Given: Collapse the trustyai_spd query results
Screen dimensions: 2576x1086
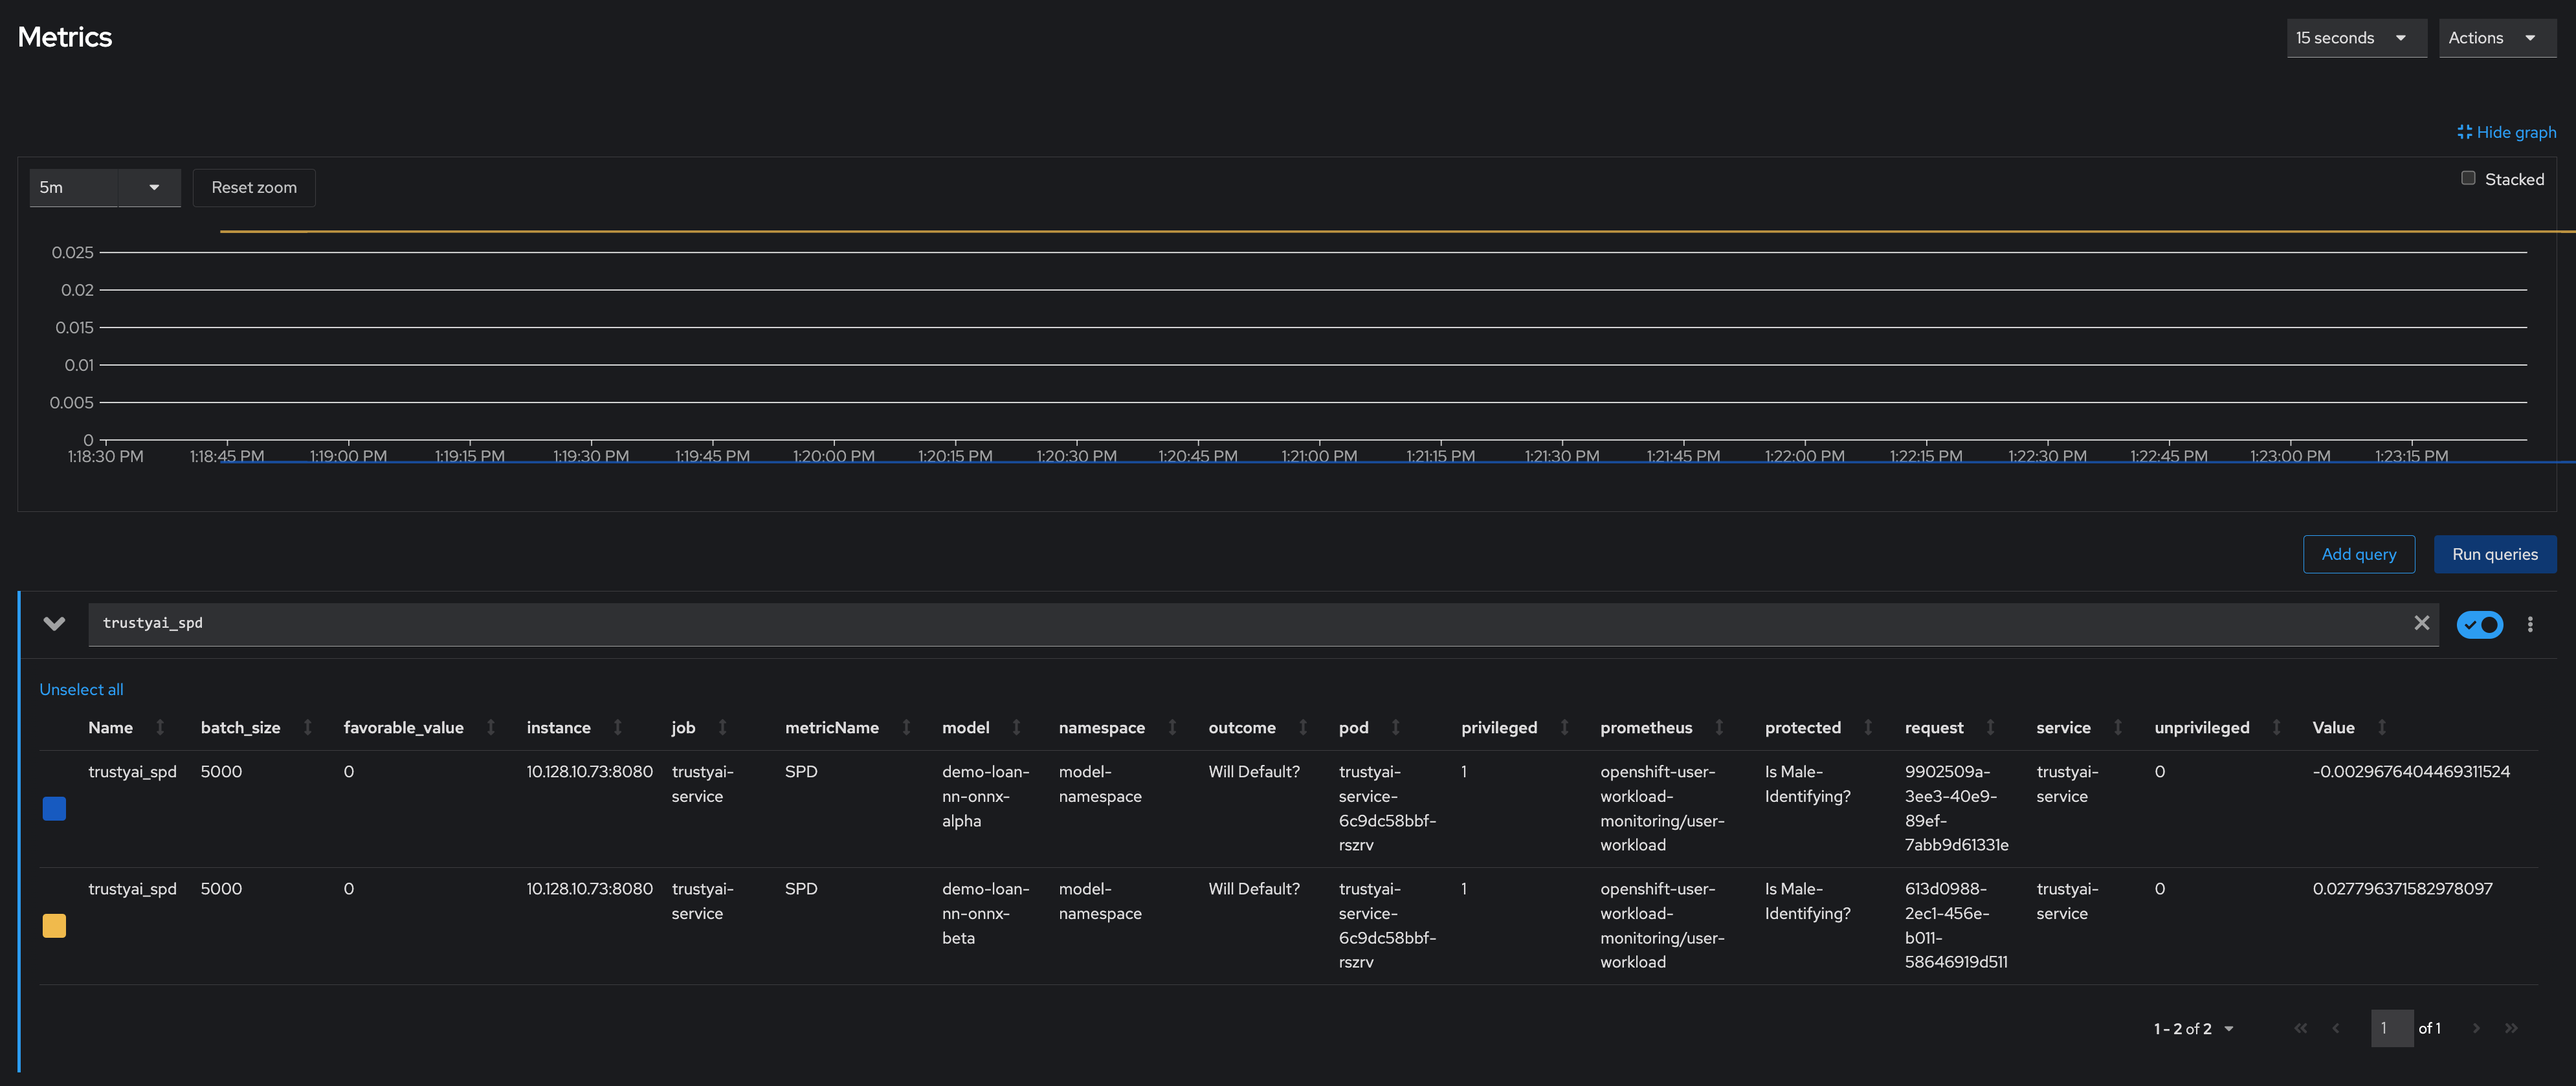Looking at the screenshot, I should tap(54, 623).
